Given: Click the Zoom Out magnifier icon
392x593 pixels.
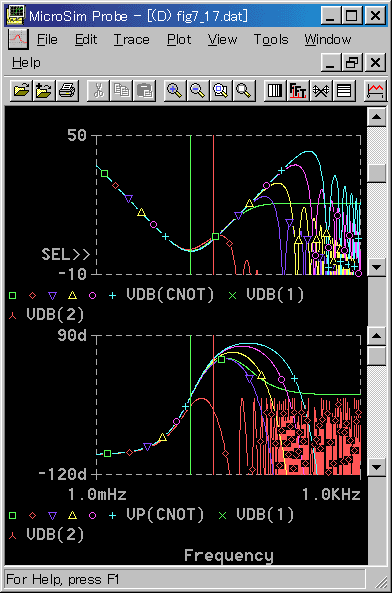Looking at the screenshot, I should (198, 91).
